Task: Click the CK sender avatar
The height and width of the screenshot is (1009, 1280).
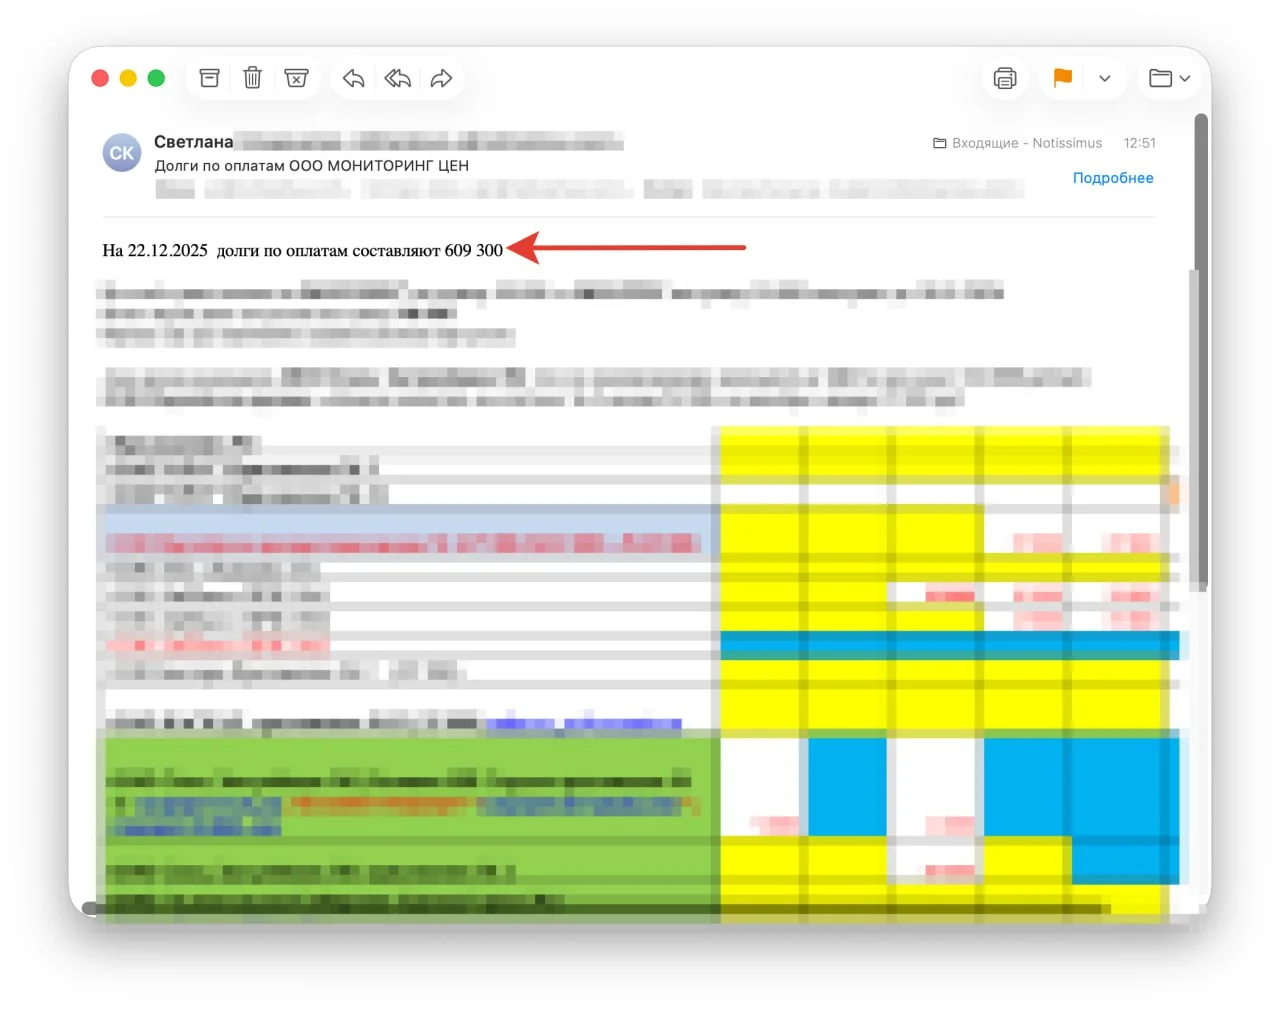Action: (122, 153)
